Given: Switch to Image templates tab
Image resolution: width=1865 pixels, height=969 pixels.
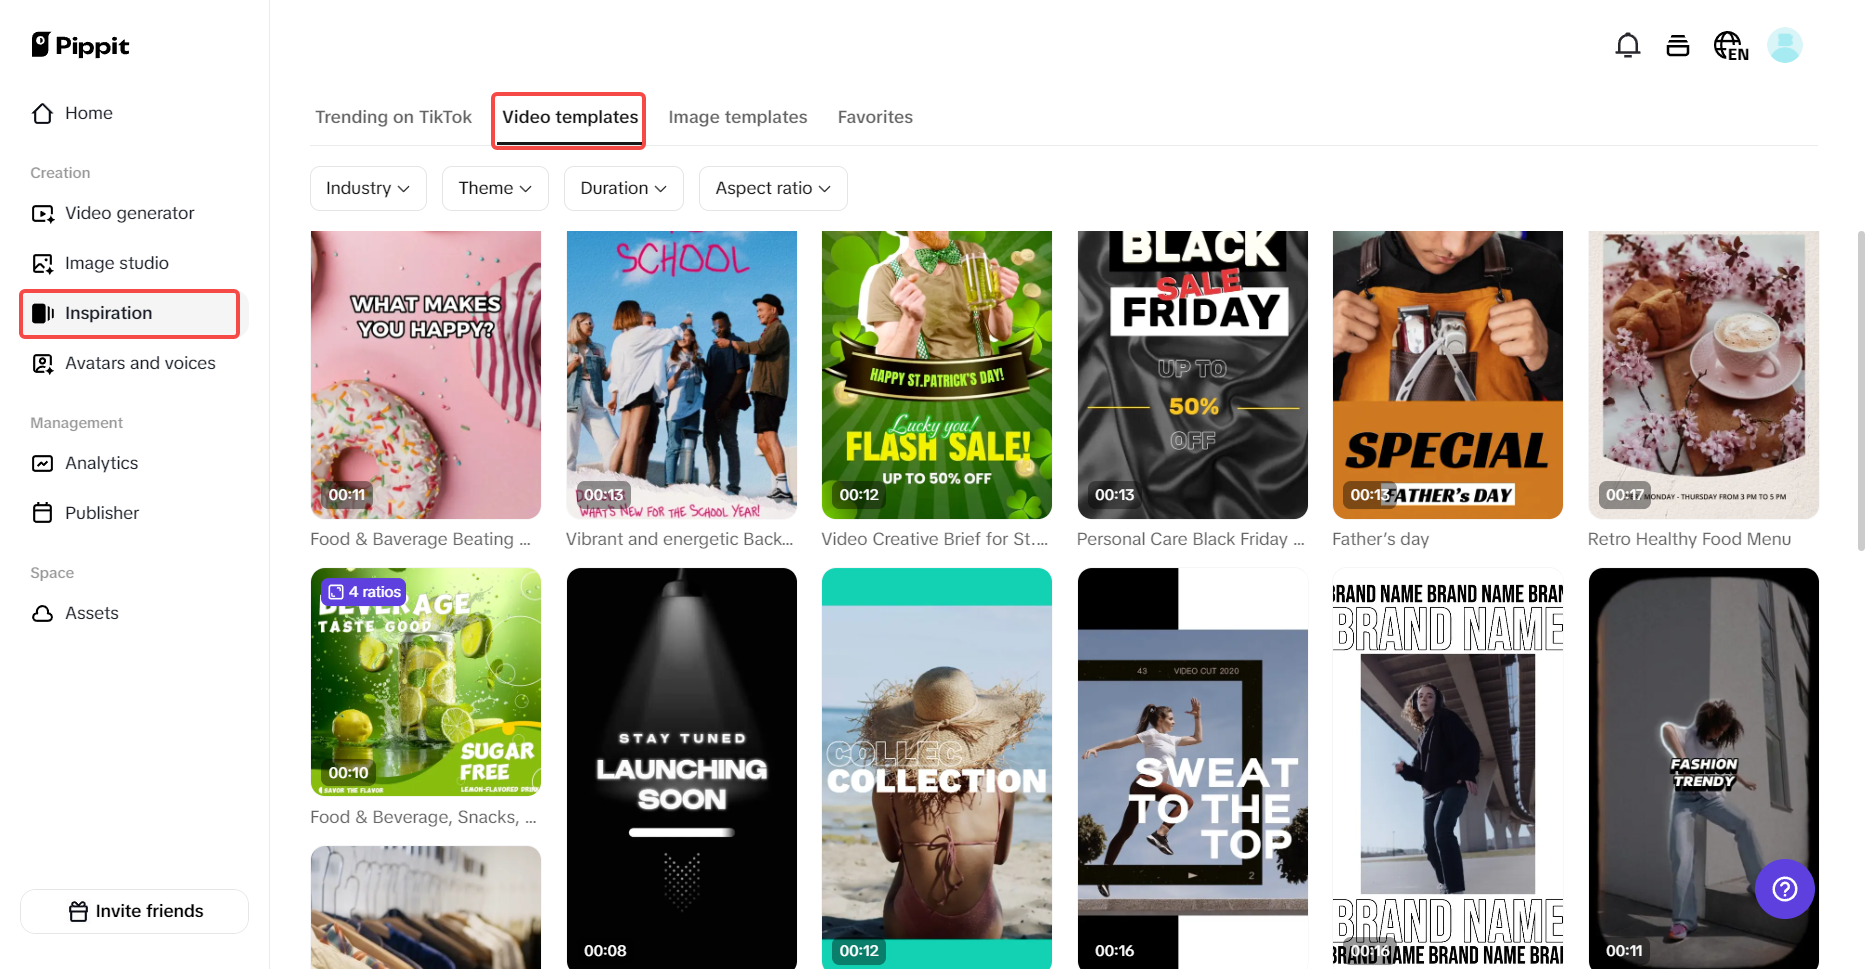Looking at the screenshot, I should (738, 117).
